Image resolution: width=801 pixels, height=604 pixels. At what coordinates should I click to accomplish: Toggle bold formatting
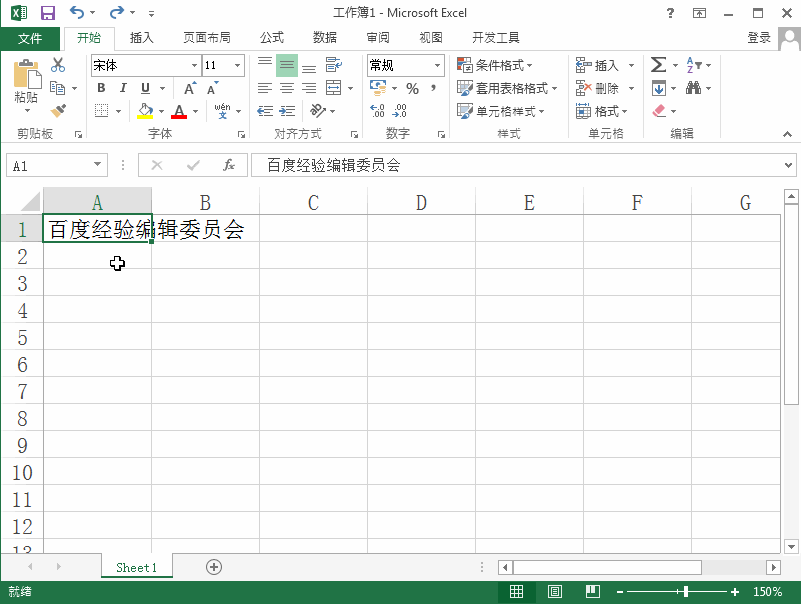pos(101,88)
